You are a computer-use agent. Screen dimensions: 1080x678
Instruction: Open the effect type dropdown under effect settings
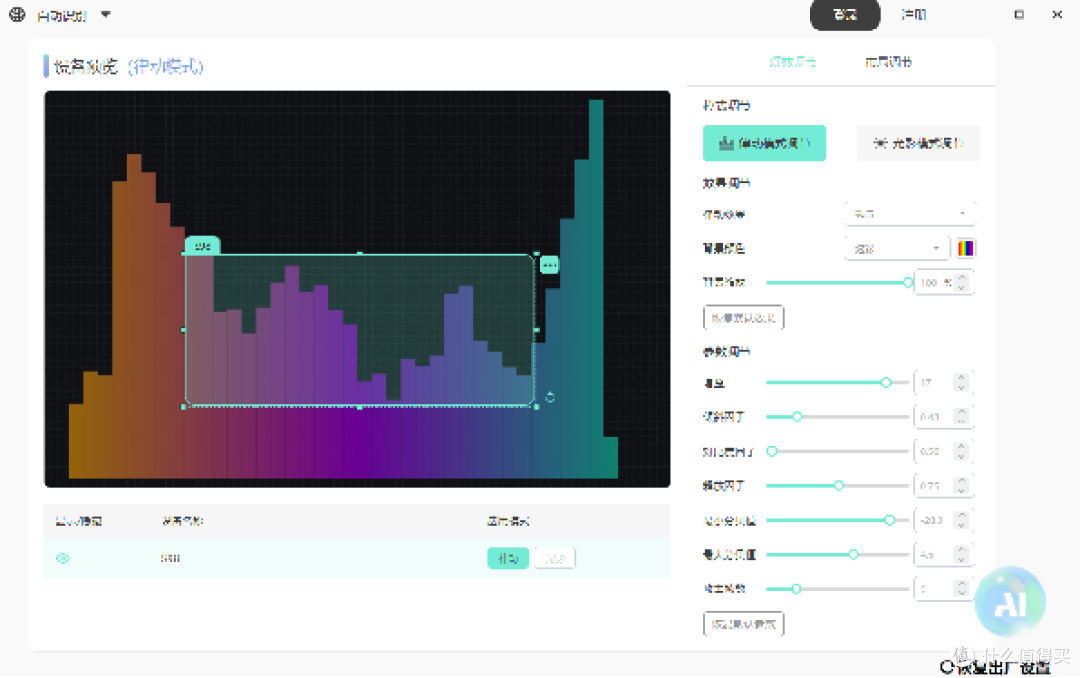coord(910,214)
